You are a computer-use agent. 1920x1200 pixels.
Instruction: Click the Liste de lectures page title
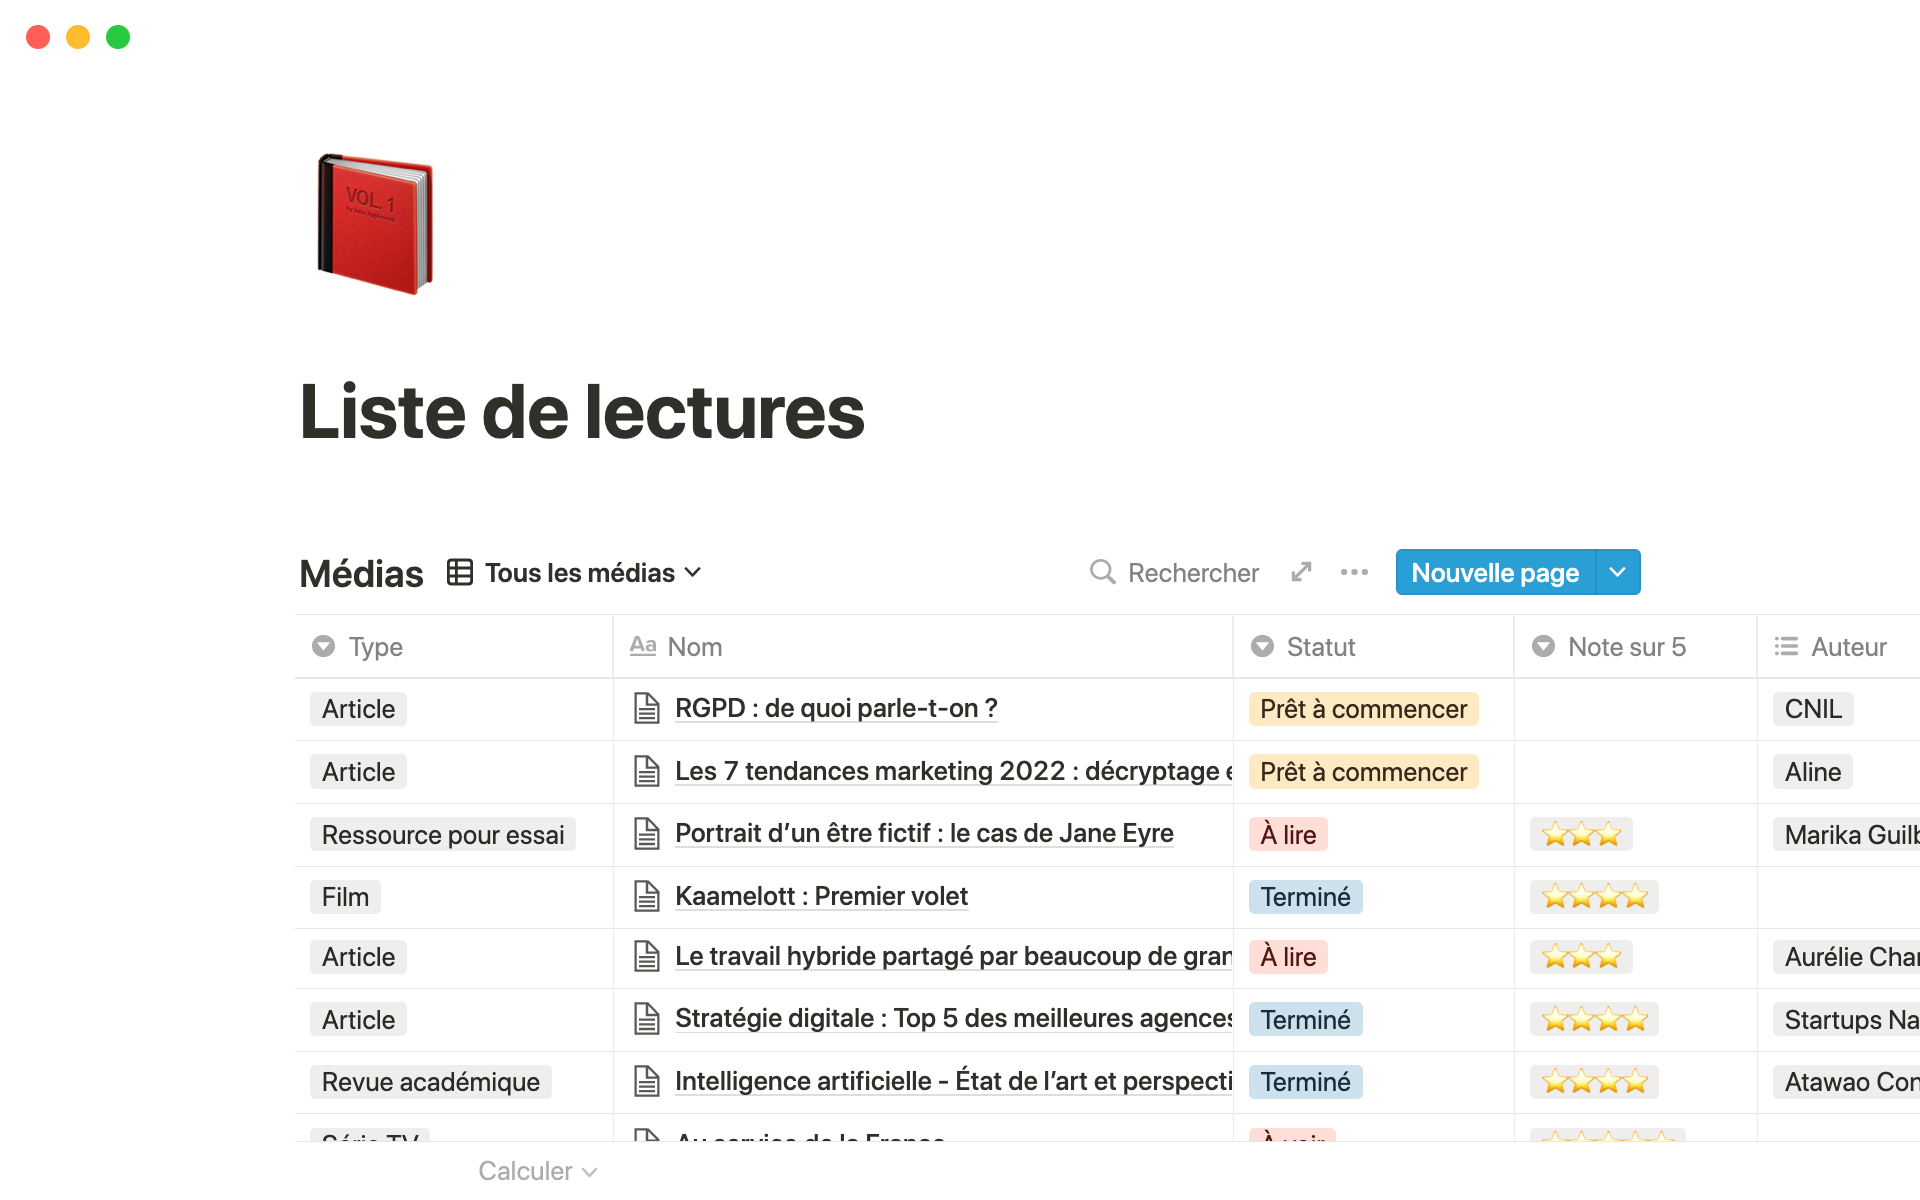pyautogui.click(x=582, y=412)
